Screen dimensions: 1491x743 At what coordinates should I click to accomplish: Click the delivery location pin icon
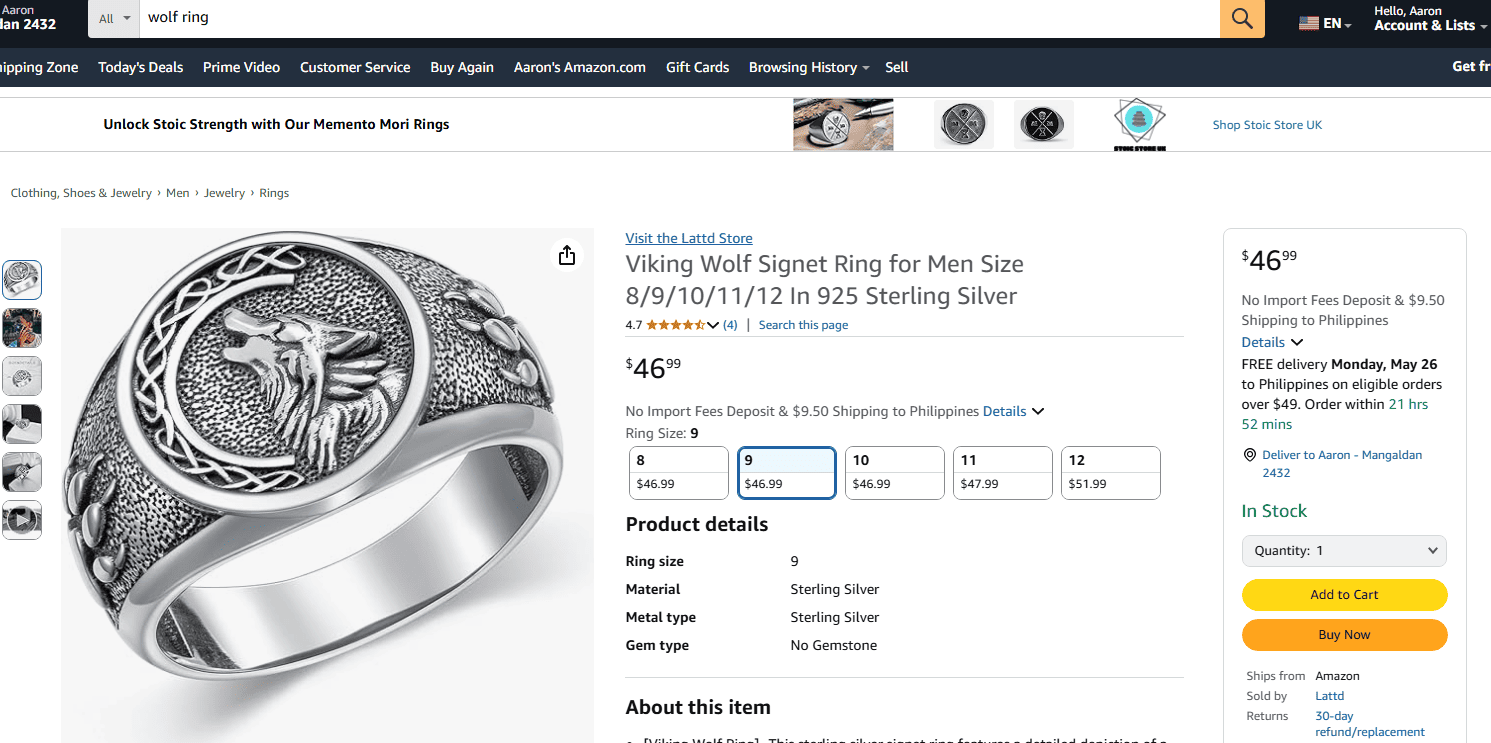(1249, 455)
